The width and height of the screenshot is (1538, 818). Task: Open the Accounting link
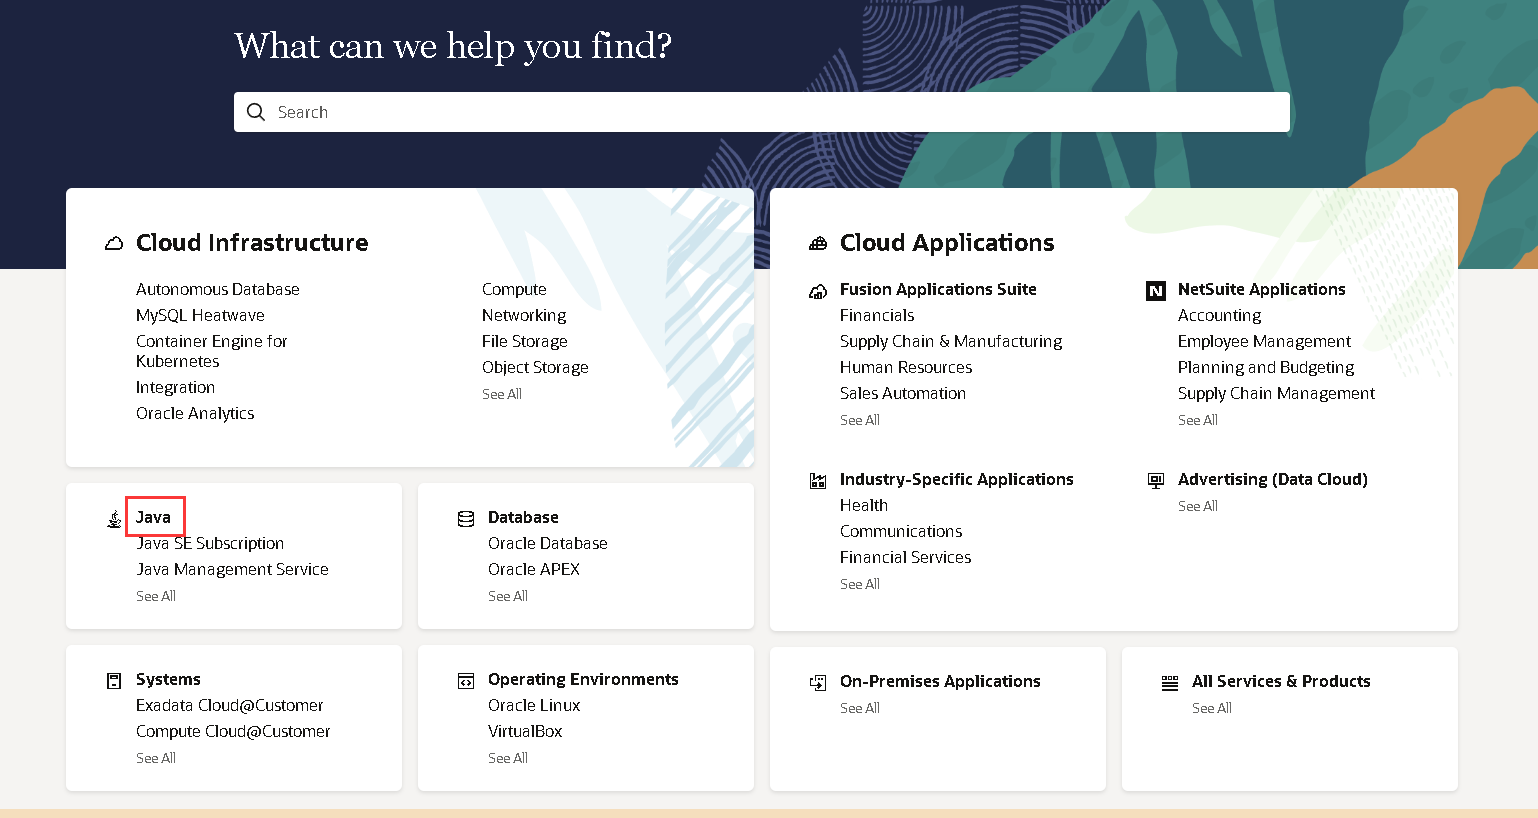click(x=1219, y=315)
